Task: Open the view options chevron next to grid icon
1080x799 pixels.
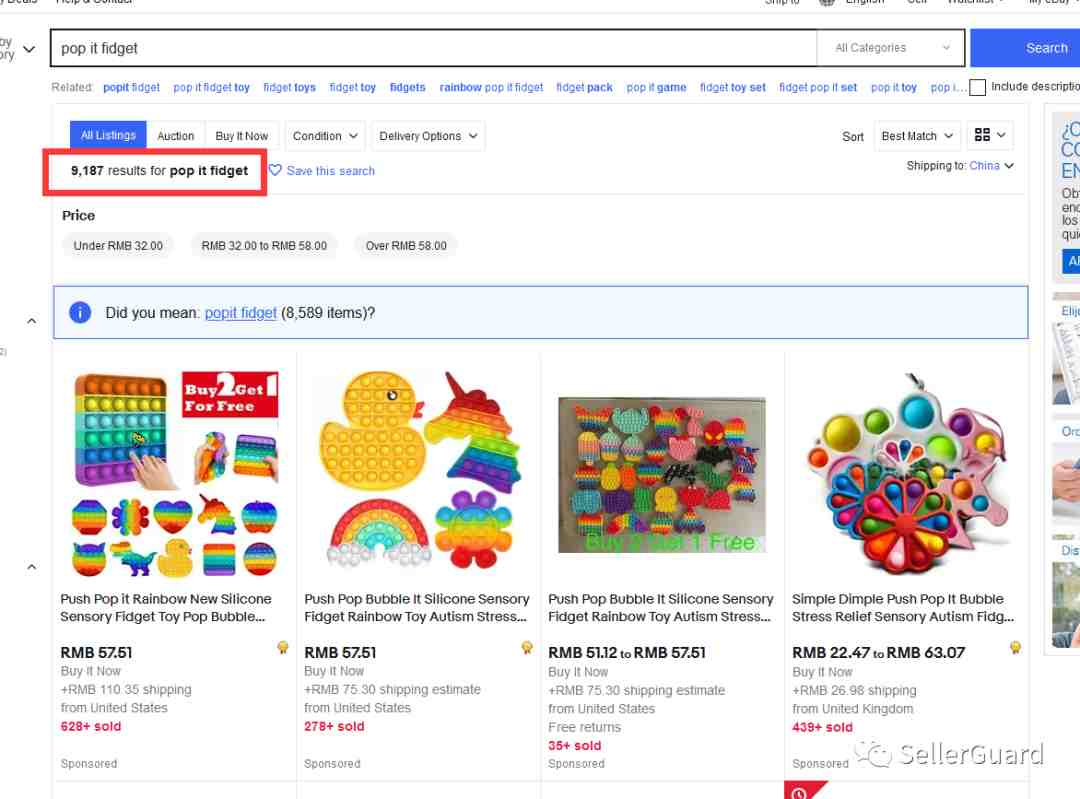Action: [x=1001, y=135]
